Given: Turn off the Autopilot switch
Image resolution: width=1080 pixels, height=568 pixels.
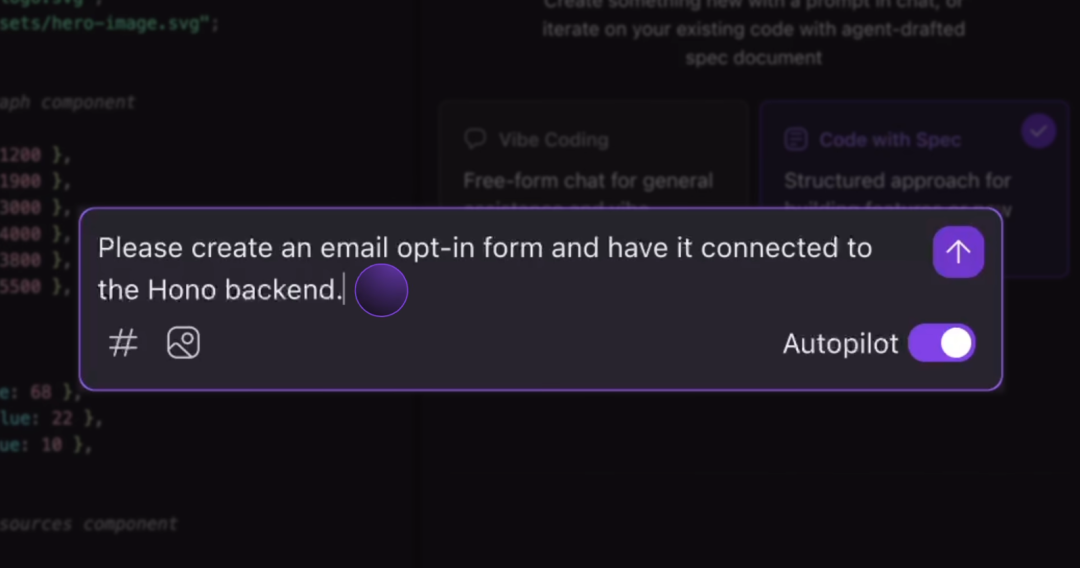Looking at the screenshot, I should coord(941,343).
